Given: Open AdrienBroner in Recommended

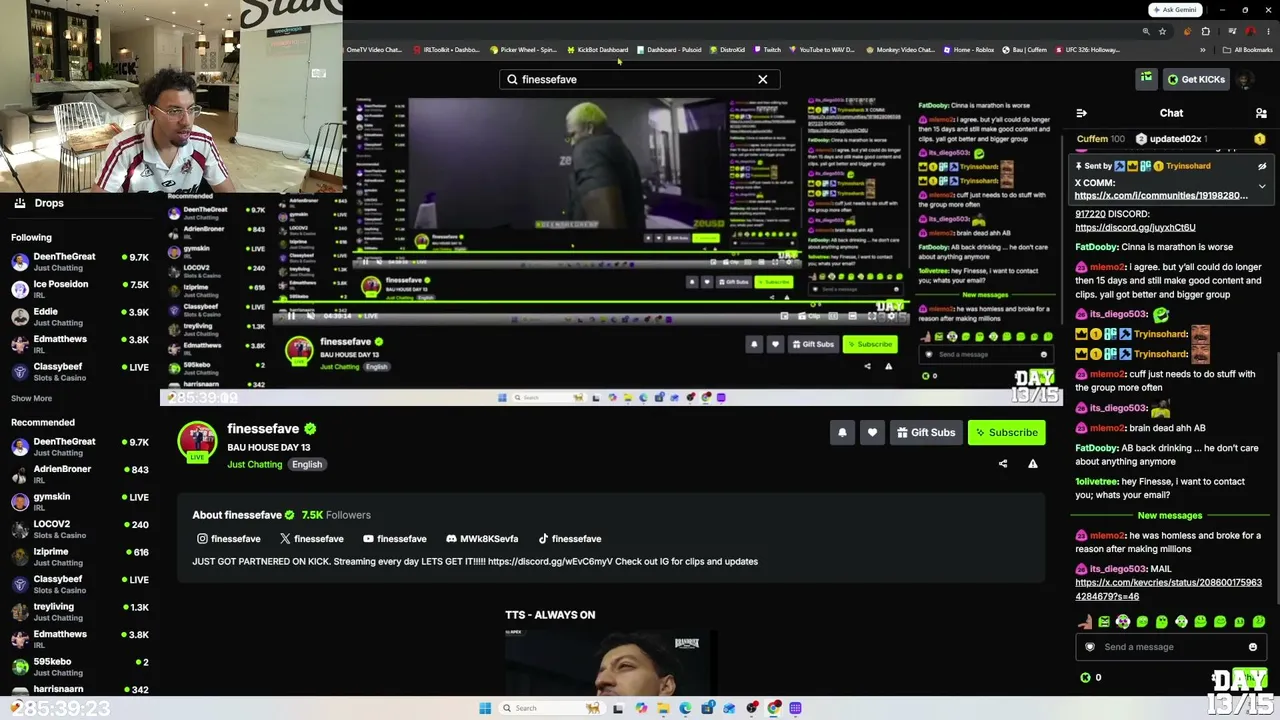Looking at the screenshot, I should pyautogui.click(x=80, y=474).
